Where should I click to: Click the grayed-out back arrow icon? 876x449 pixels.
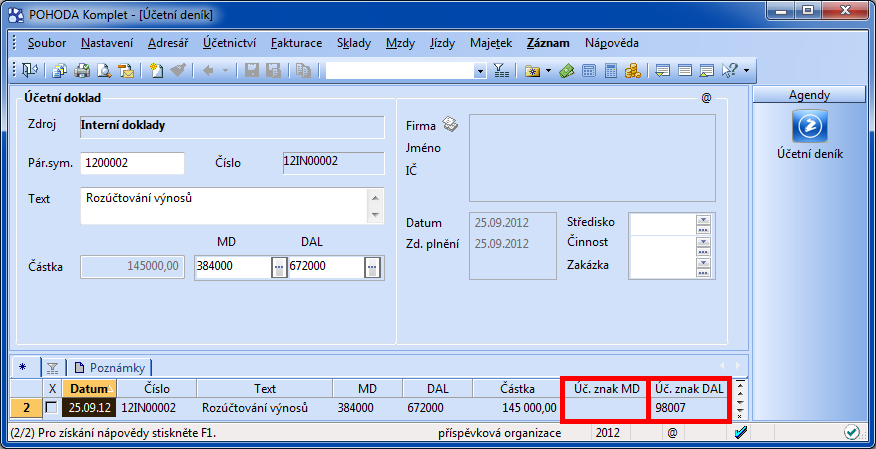(x=208, y=71)
